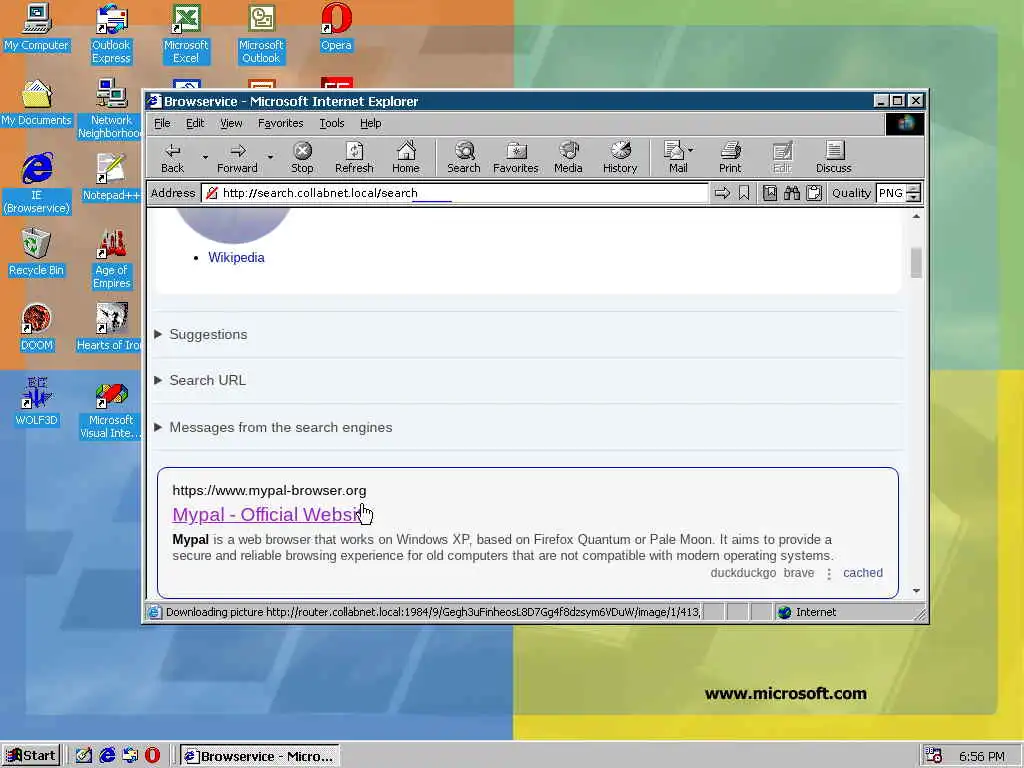Click the page scrollbar up arrow

916,216
